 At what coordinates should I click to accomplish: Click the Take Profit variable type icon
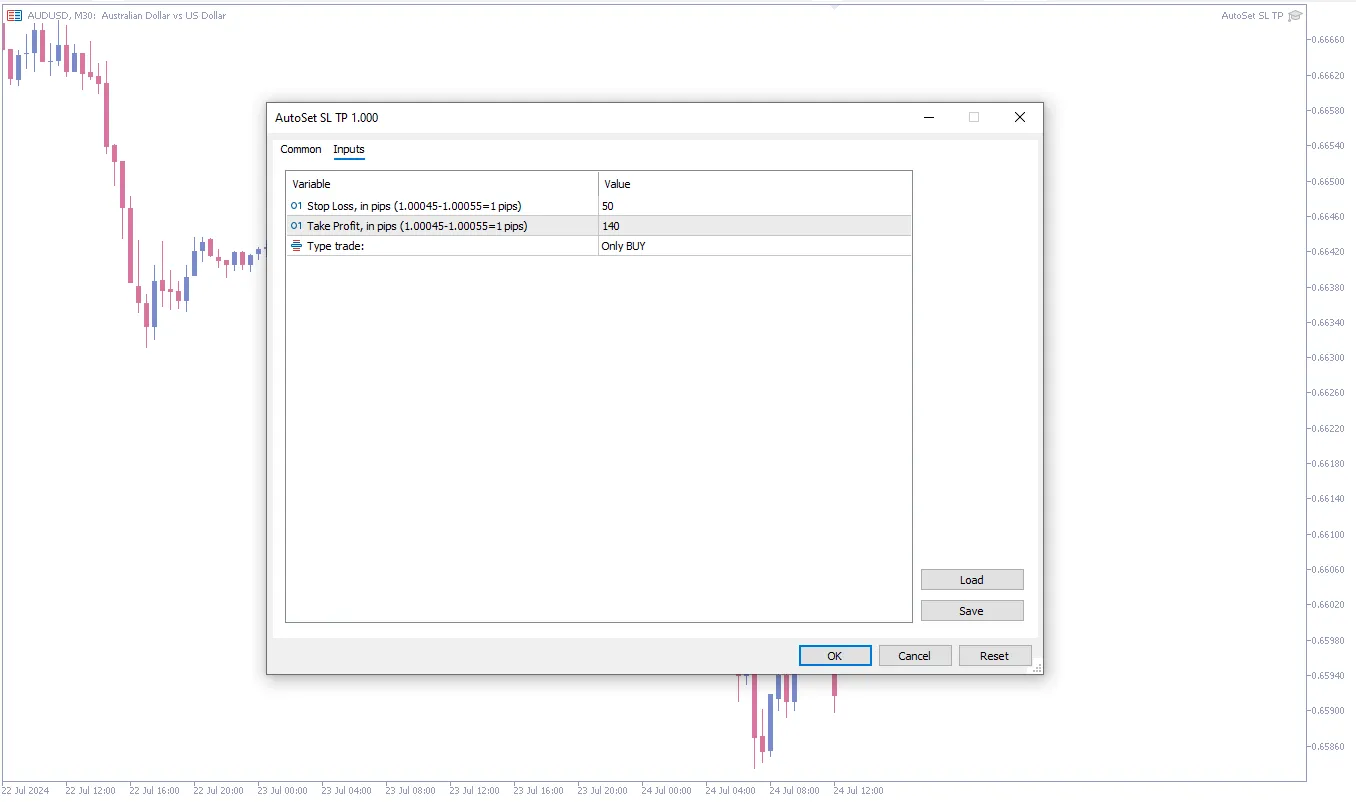(296, 226)
